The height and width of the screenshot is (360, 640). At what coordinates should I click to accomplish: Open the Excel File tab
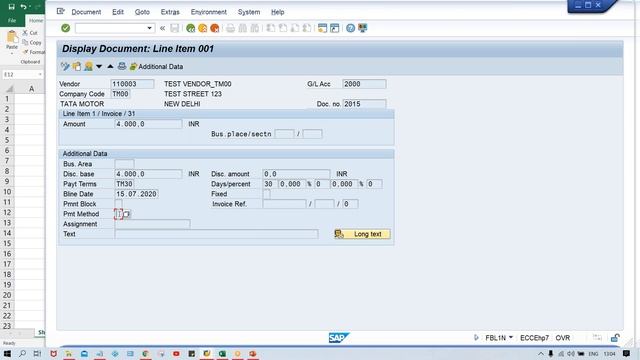click(12, 20)
